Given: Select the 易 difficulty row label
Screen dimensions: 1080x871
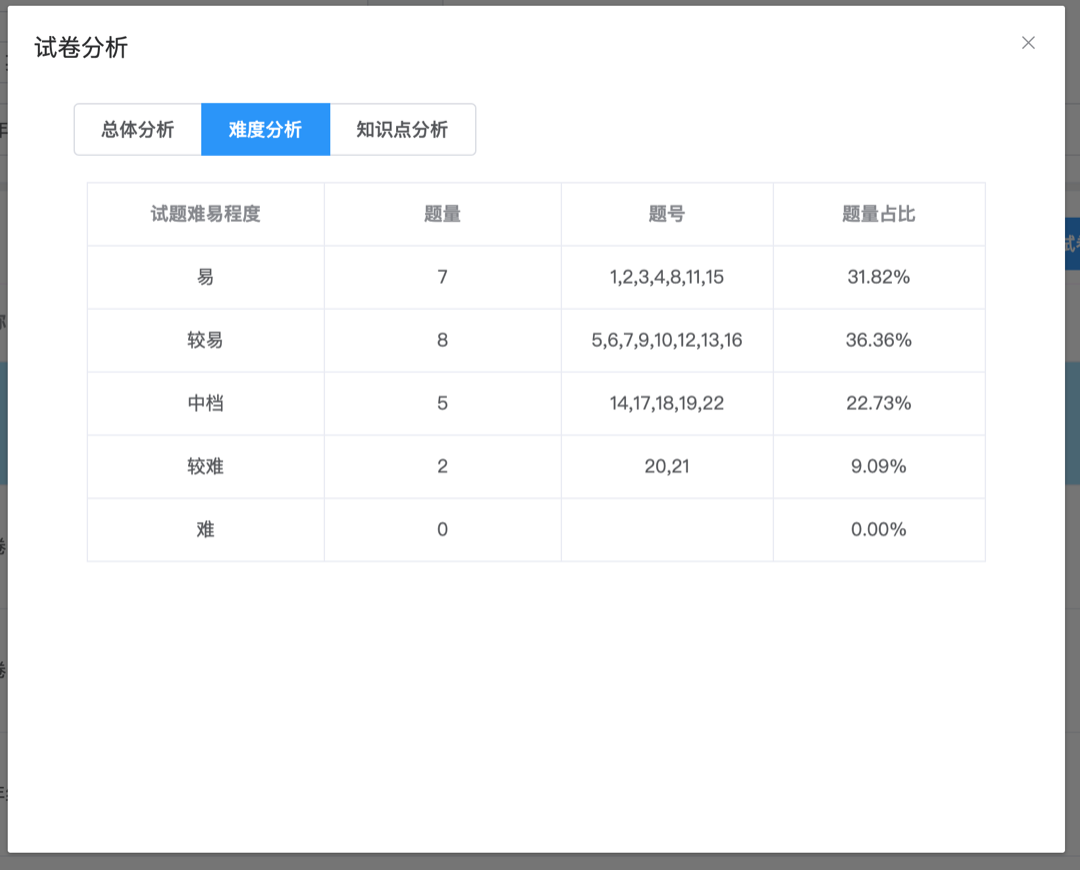Looking at the screenshot, I should [205, 277].
